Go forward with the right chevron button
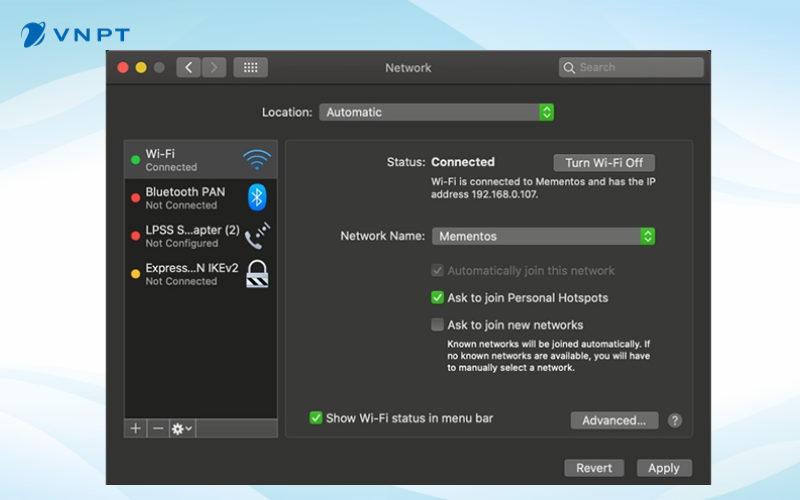 tap(214, 67)
